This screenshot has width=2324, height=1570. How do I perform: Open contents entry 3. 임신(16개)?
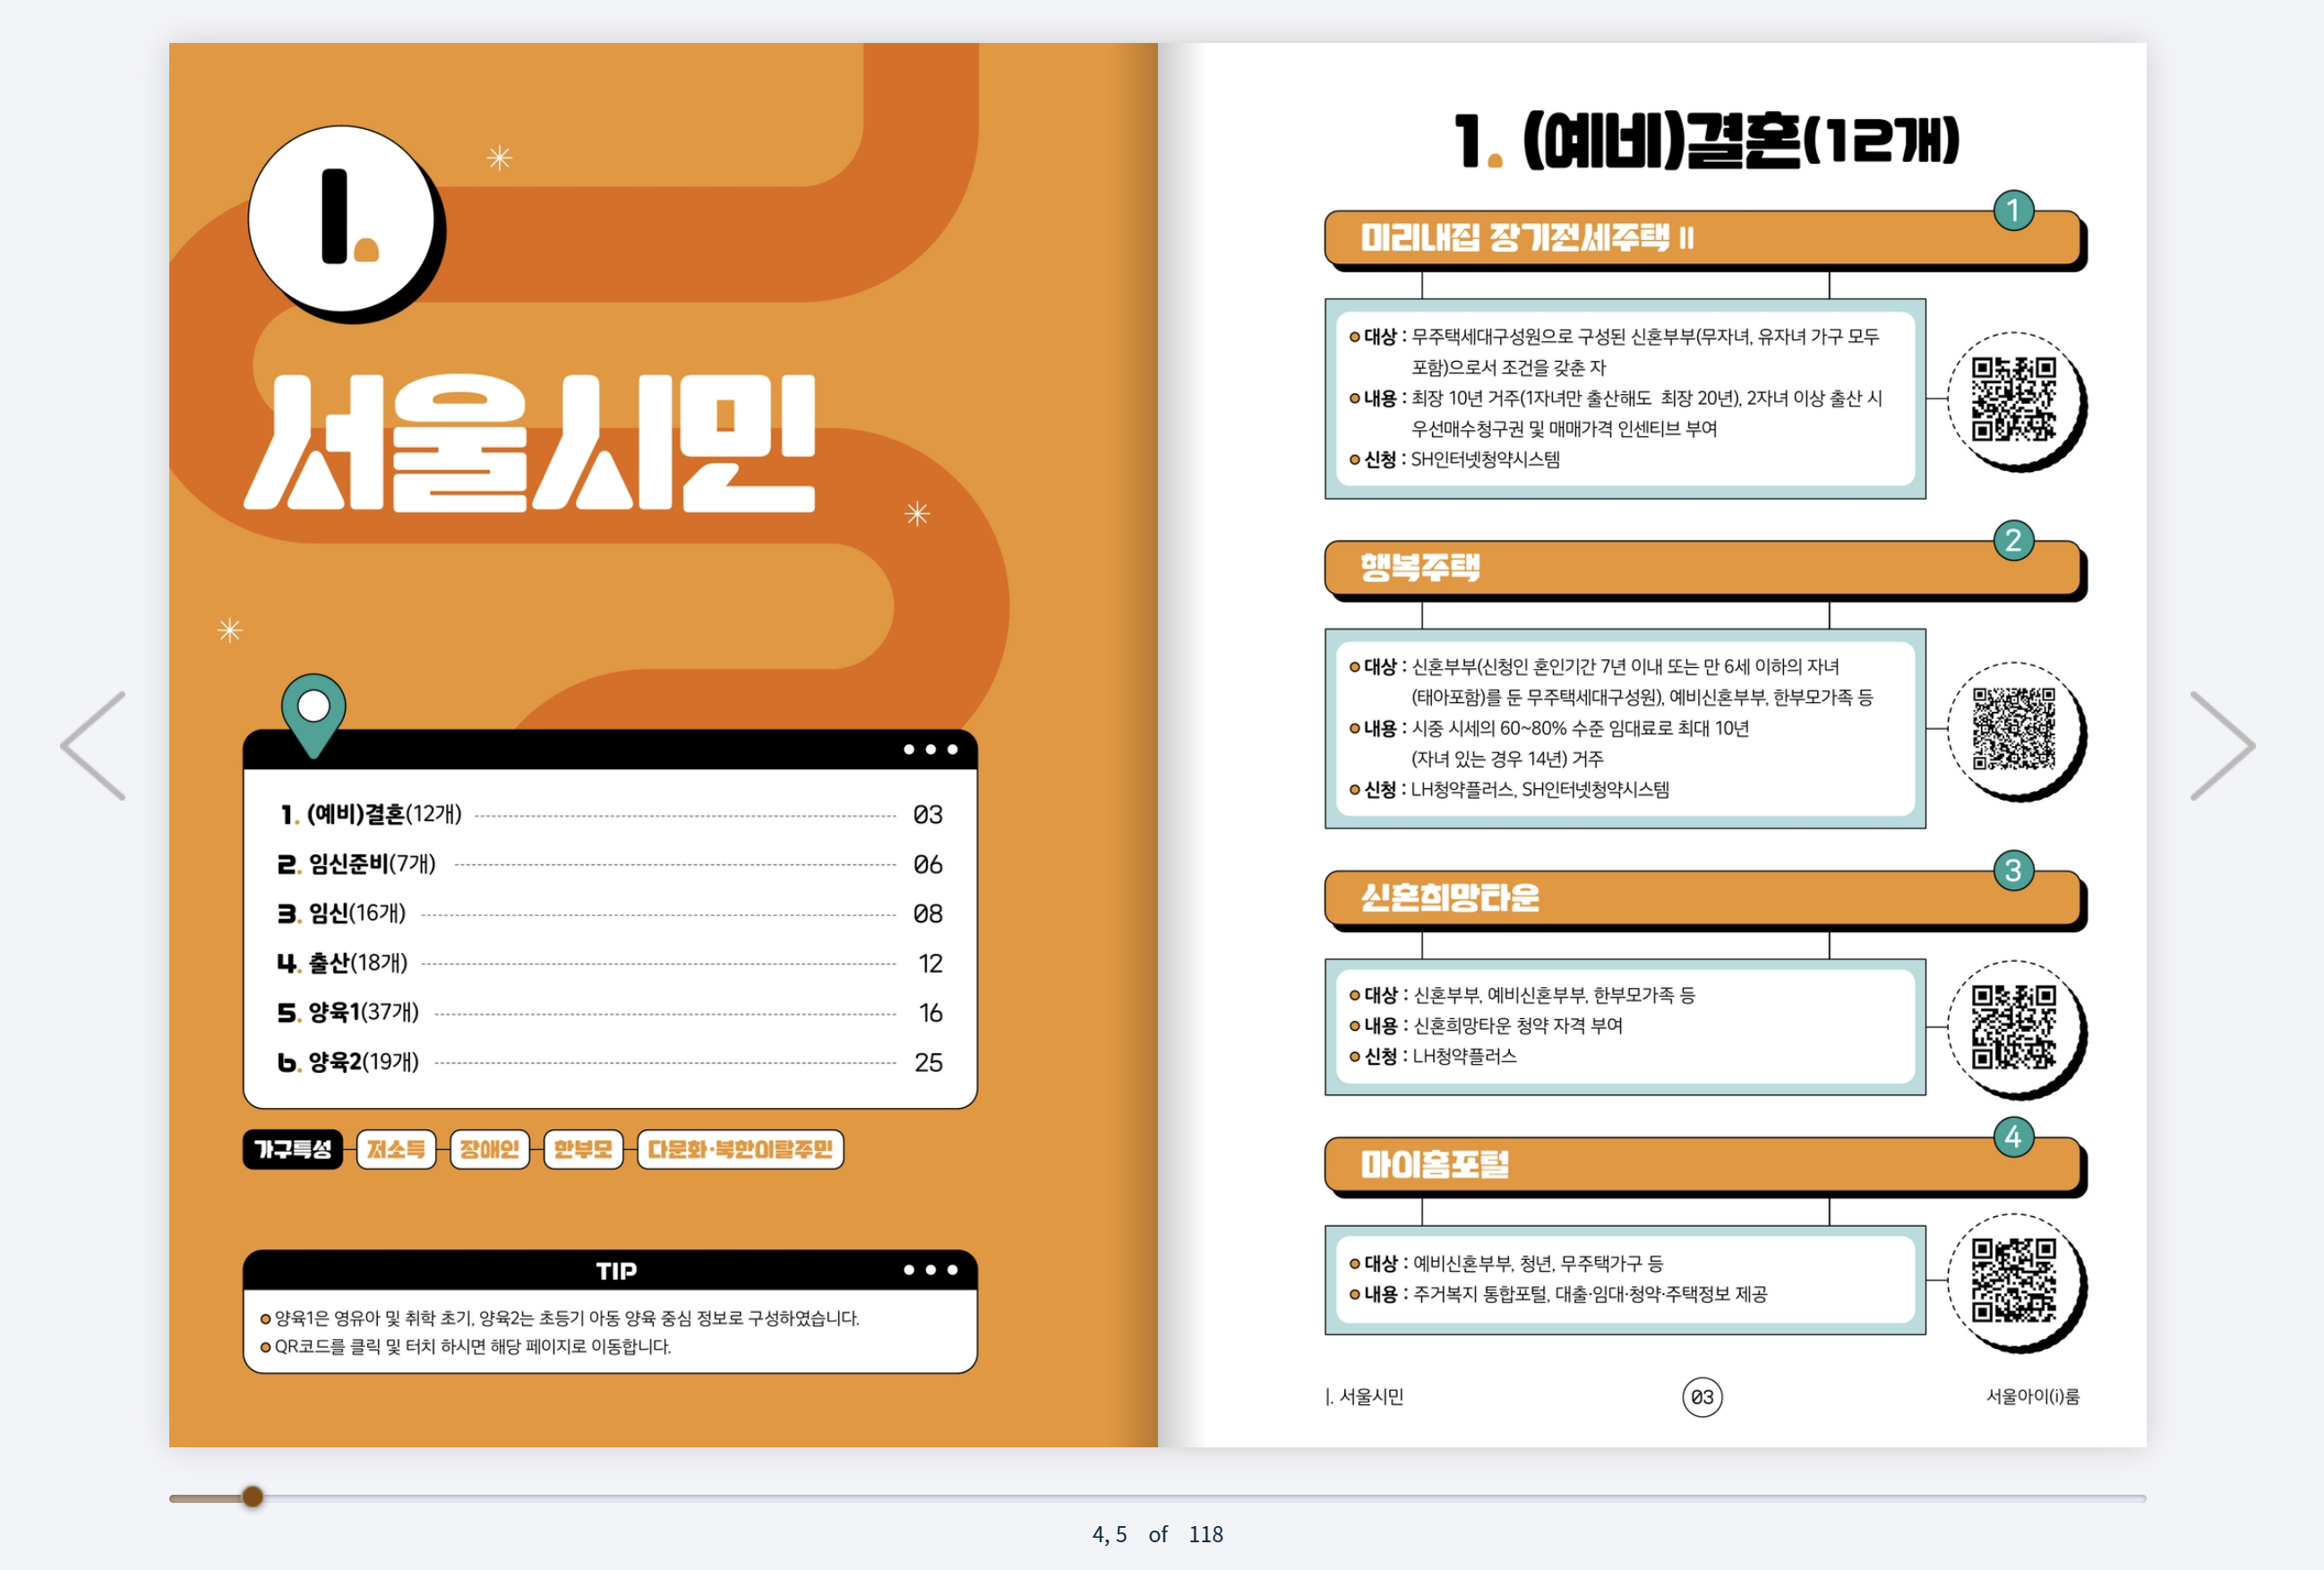[610, 913]
